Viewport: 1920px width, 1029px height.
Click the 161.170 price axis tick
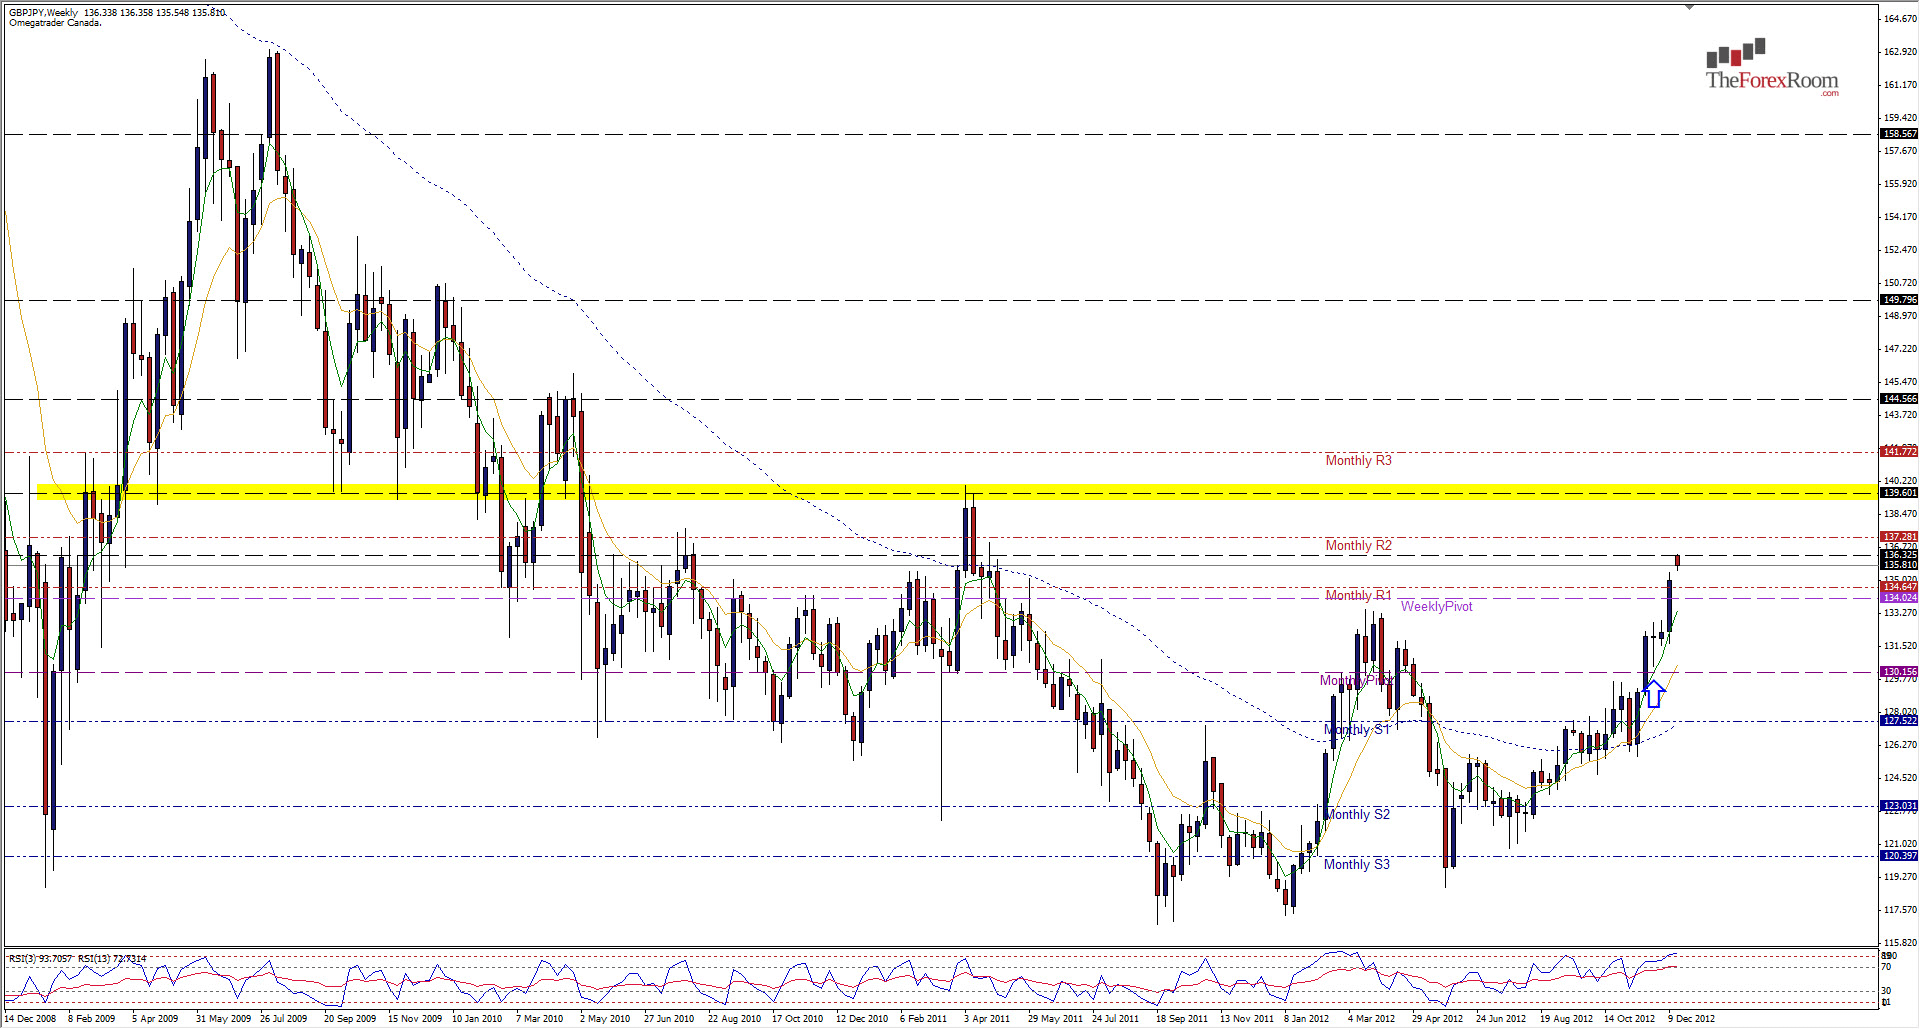(1900, 85)
